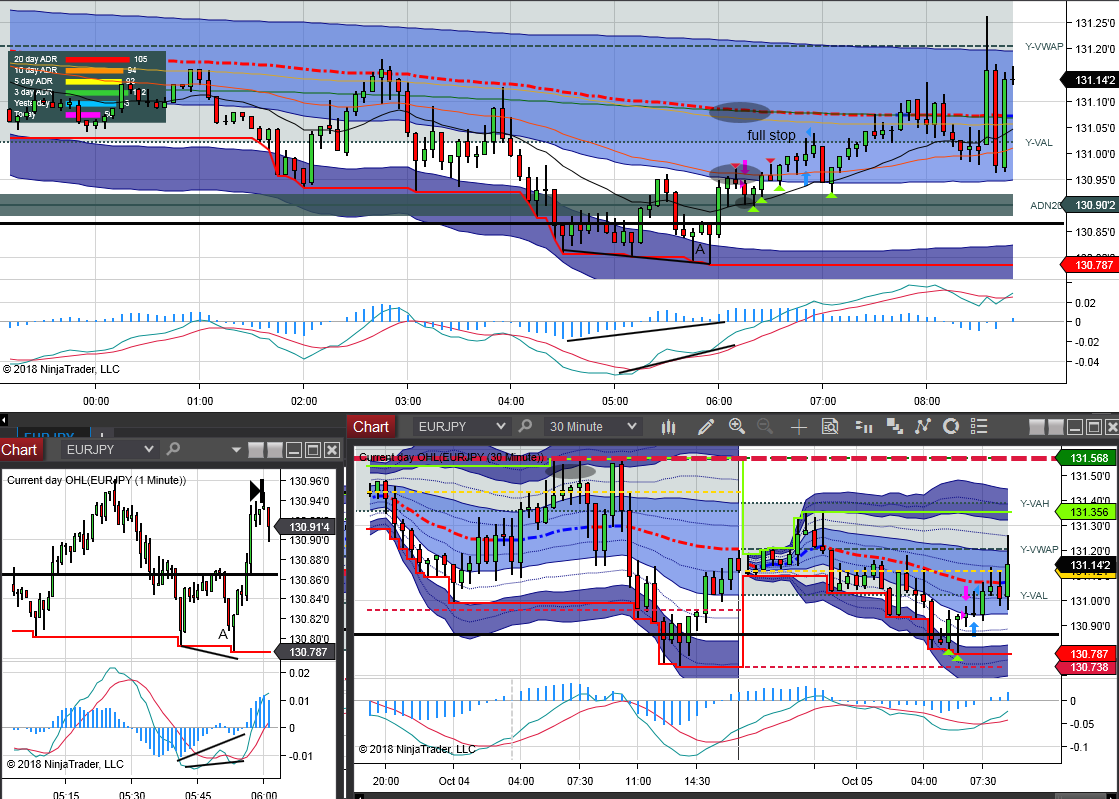This screenshot has height=799, width=1119.
Task: Click Y-VWAP label on the top chart
Action: point(1044,47)
